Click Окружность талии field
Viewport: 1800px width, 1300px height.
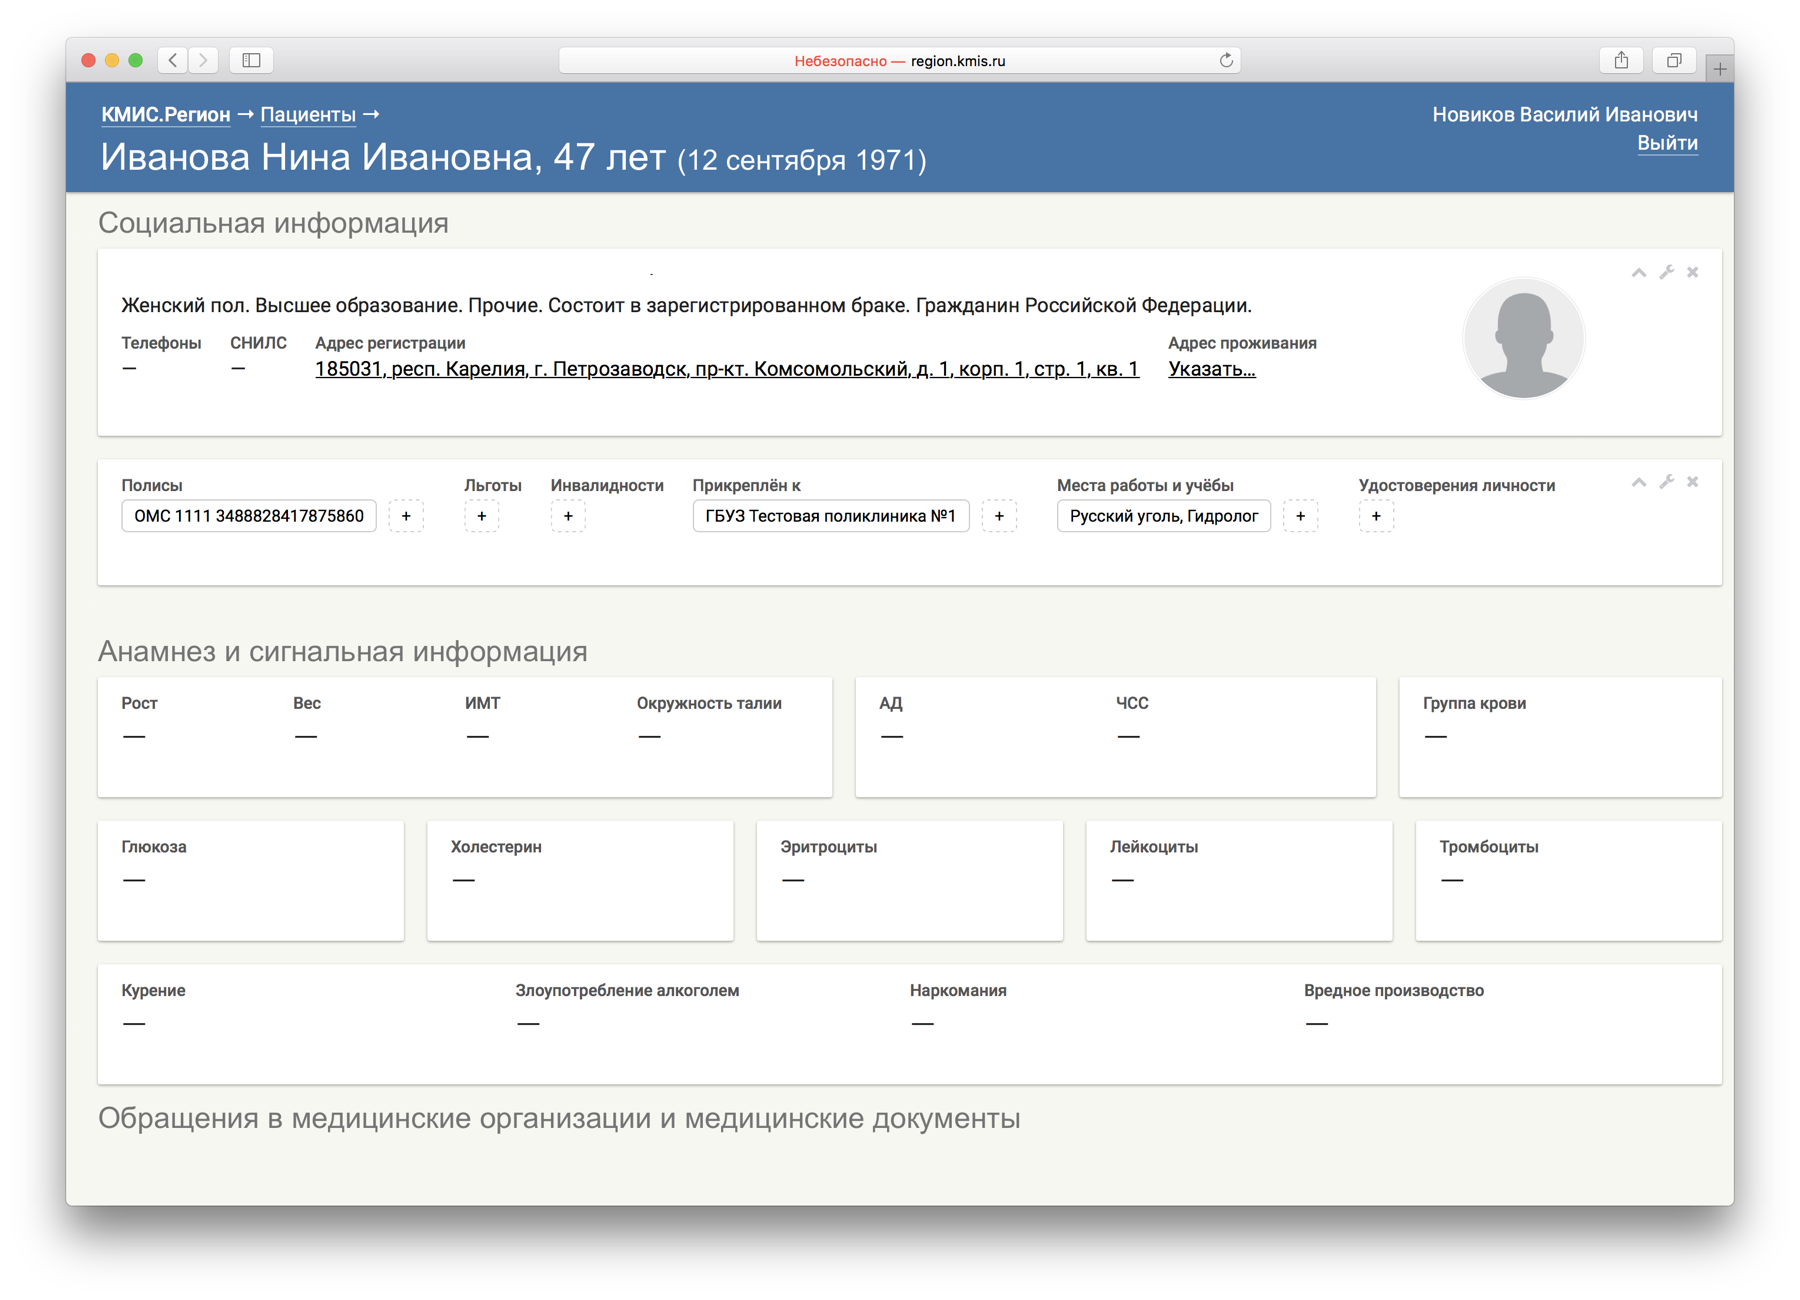[x=709, y=720]
